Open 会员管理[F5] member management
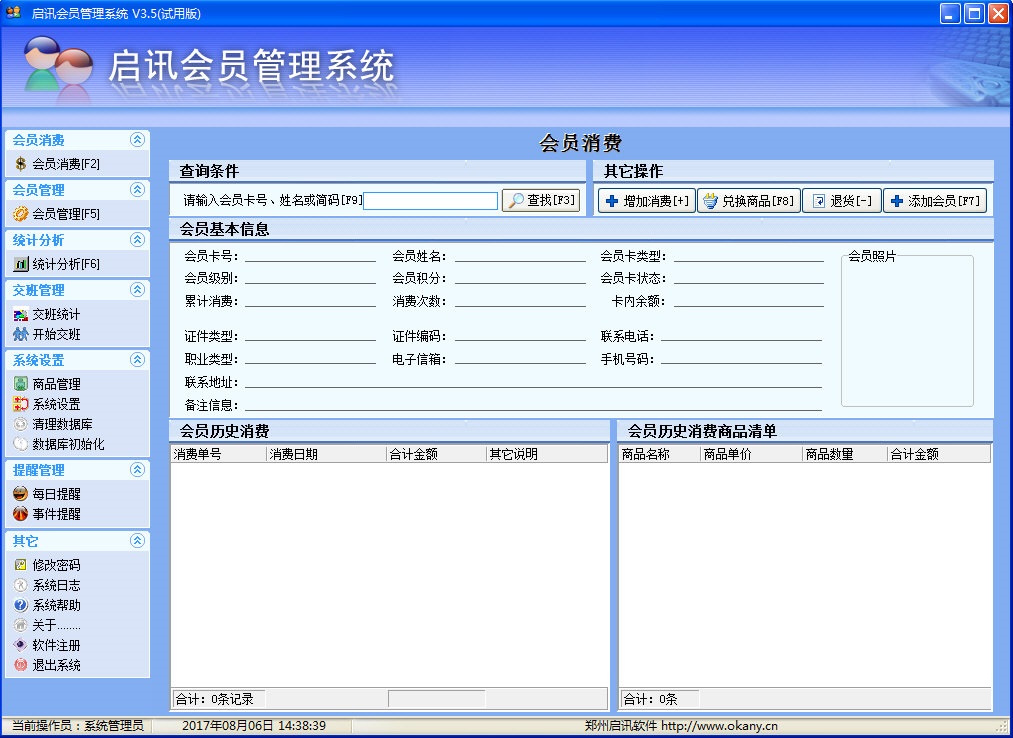1013x738 pixels. tap(66, 213)
